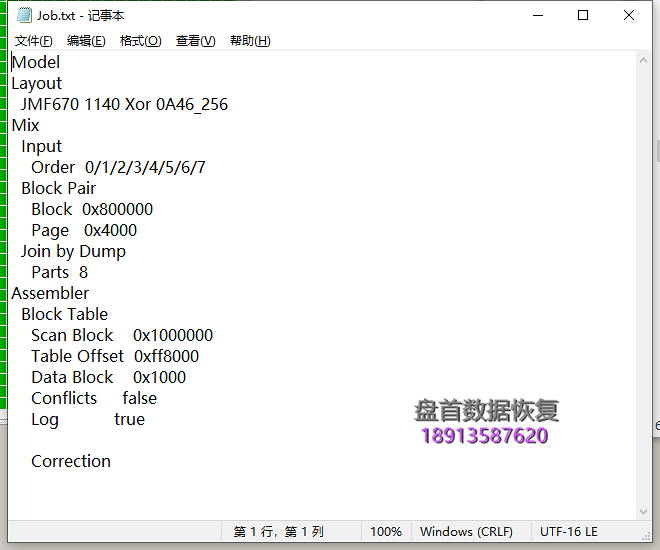The height and width of the screenshot is (550, 660).
Task: Open the 格式(O) menu
Action: 141,41
